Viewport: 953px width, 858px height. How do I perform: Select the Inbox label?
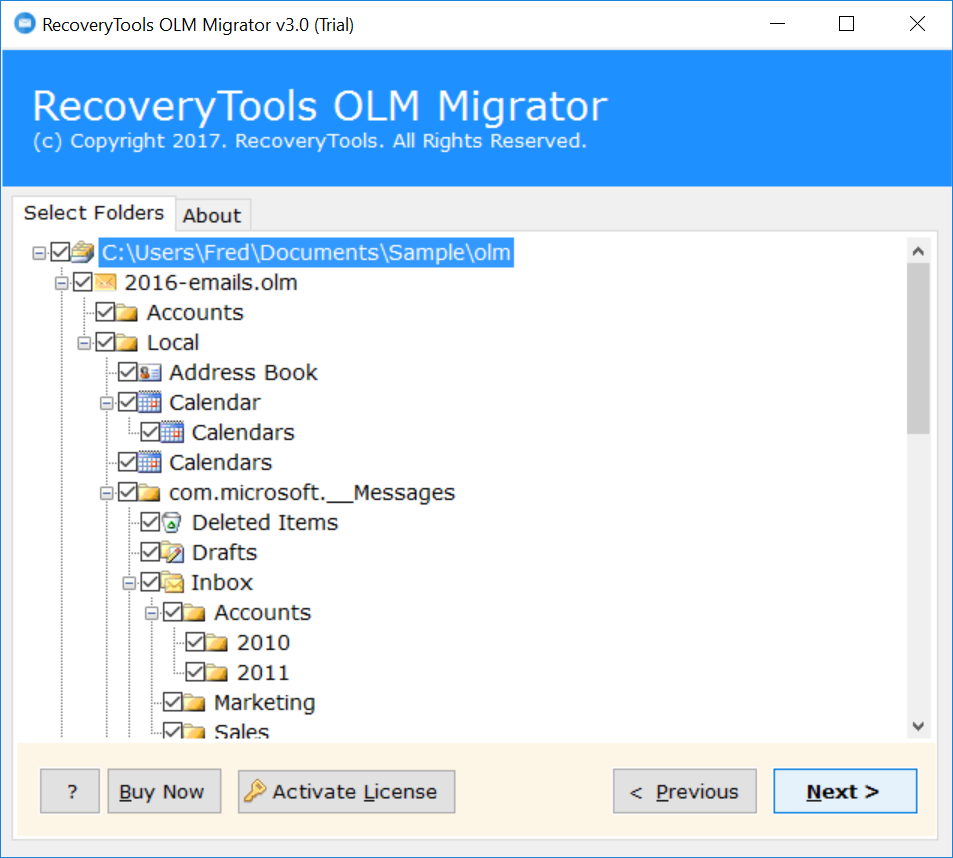tap(222, 583)
